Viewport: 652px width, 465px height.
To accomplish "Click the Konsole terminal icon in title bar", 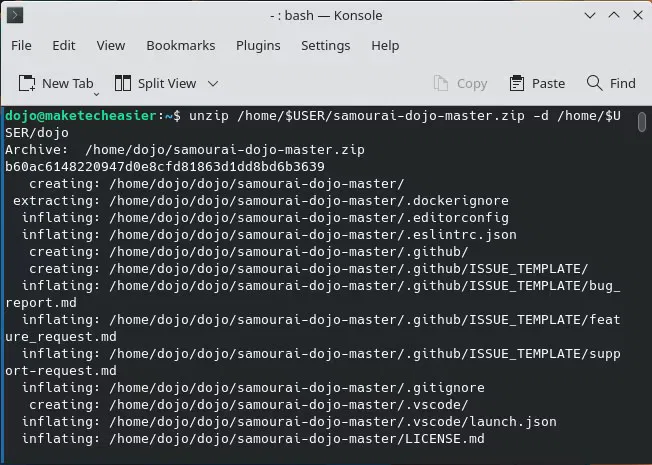I will [15, 16].
